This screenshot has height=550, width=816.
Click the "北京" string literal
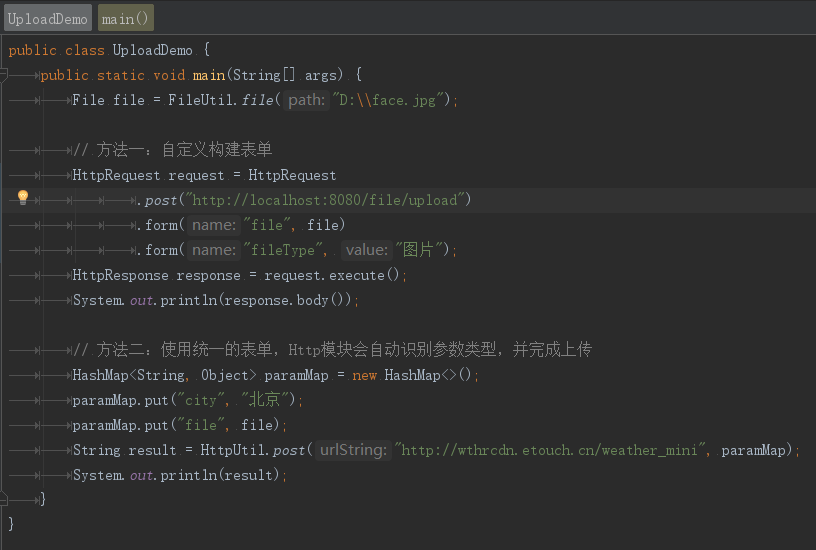coord(265,400)
